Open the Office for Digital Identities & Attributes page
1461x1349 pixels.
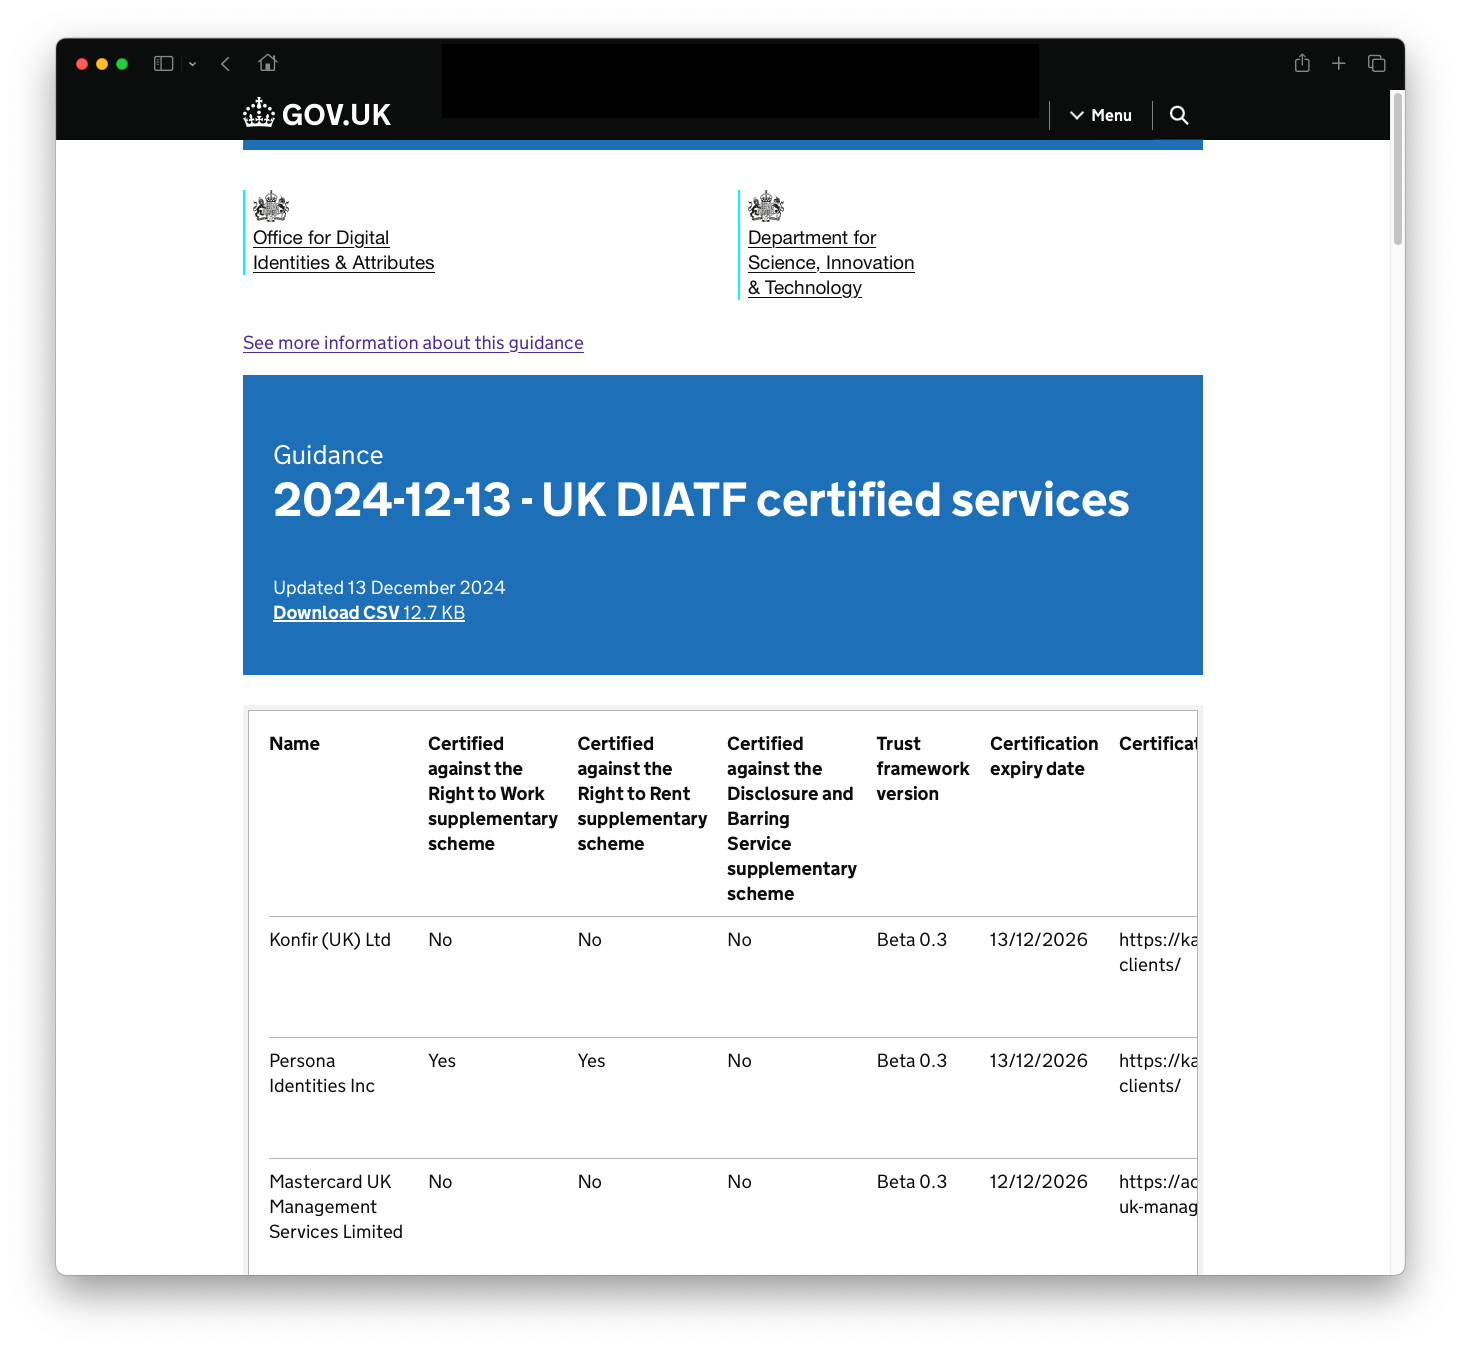click(x=343, y=250)
